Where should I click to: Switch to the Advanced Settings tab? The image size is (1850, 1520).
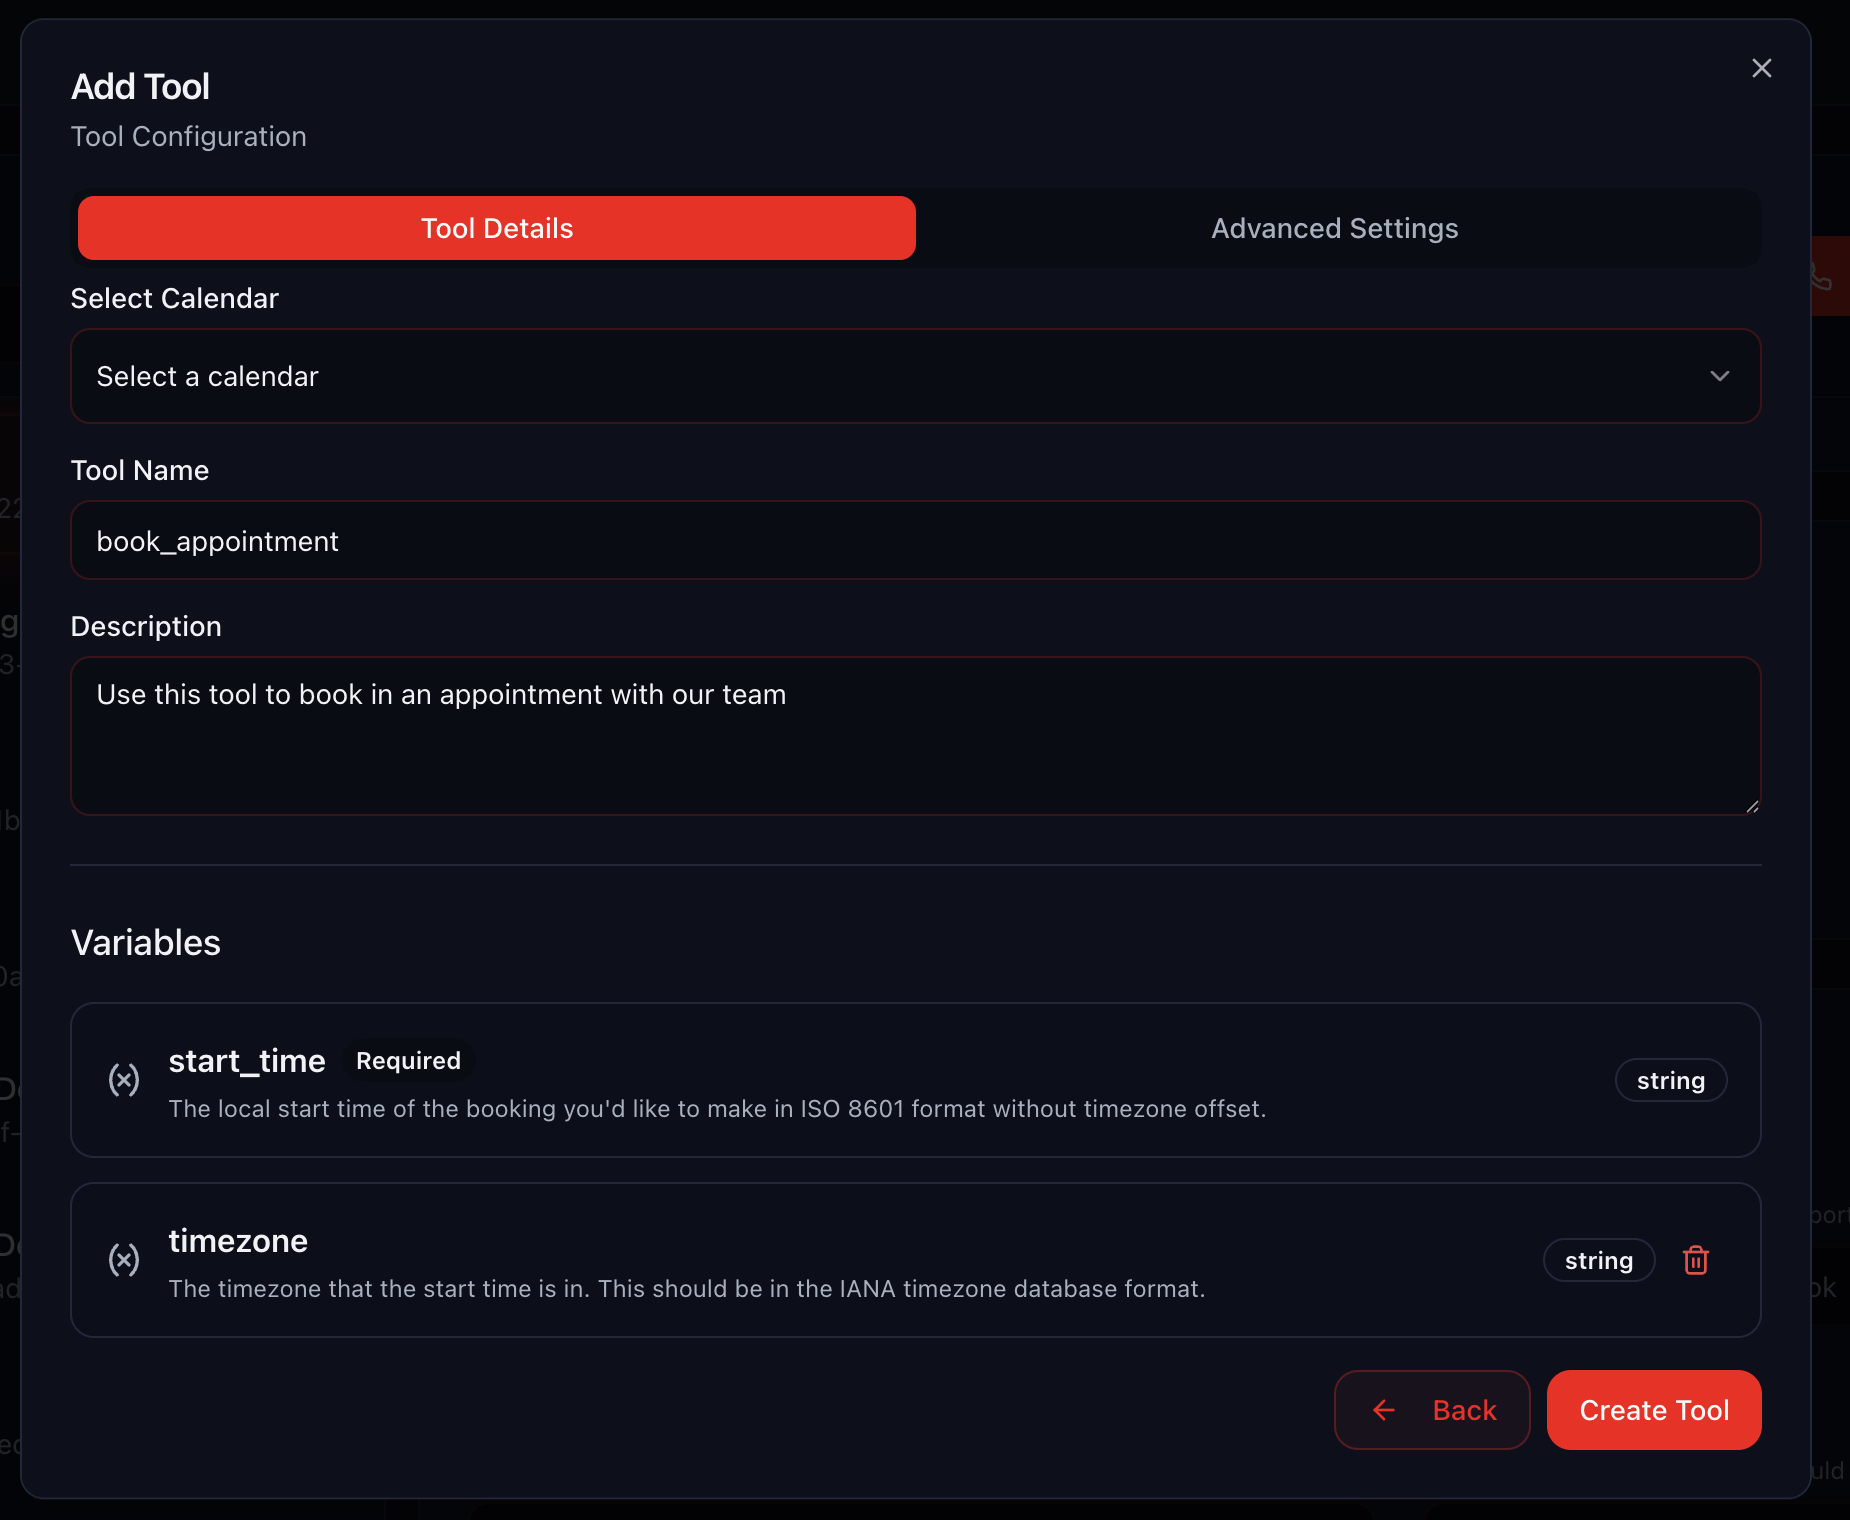[1335, 228]
